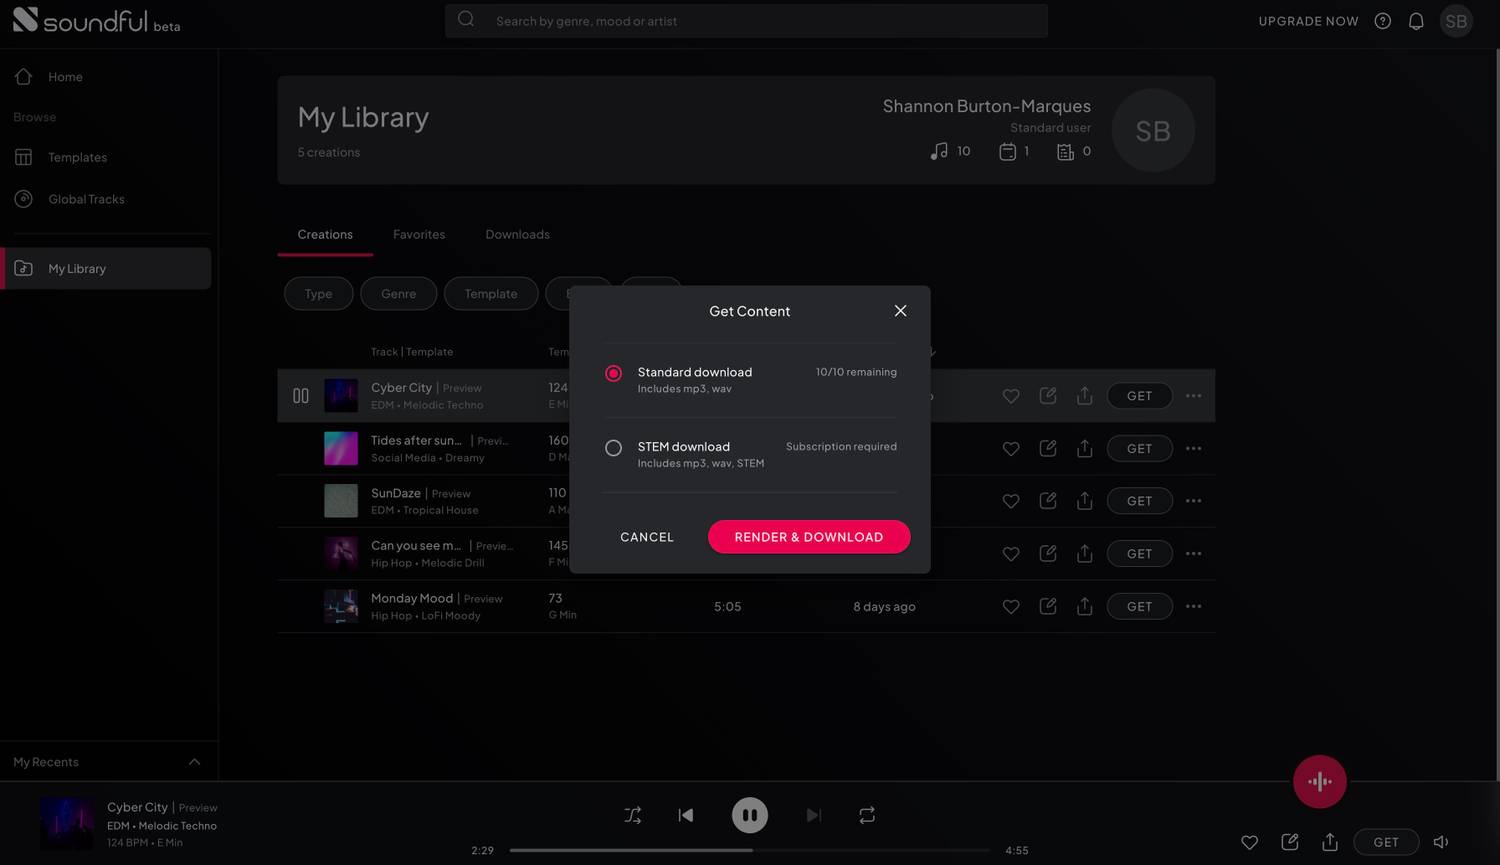Share the Can you see m... track

pos(1084,554)
